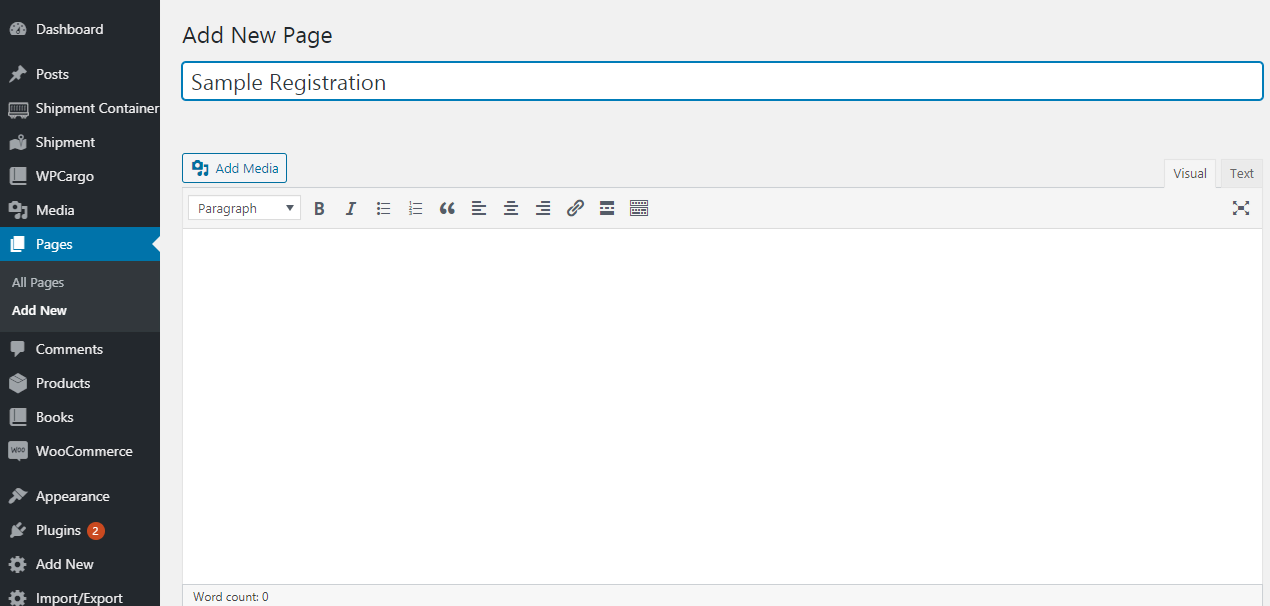Toggle bold formatting in editor toolbar
This screenshot has width=1270, height=606.
click(319, 208)
